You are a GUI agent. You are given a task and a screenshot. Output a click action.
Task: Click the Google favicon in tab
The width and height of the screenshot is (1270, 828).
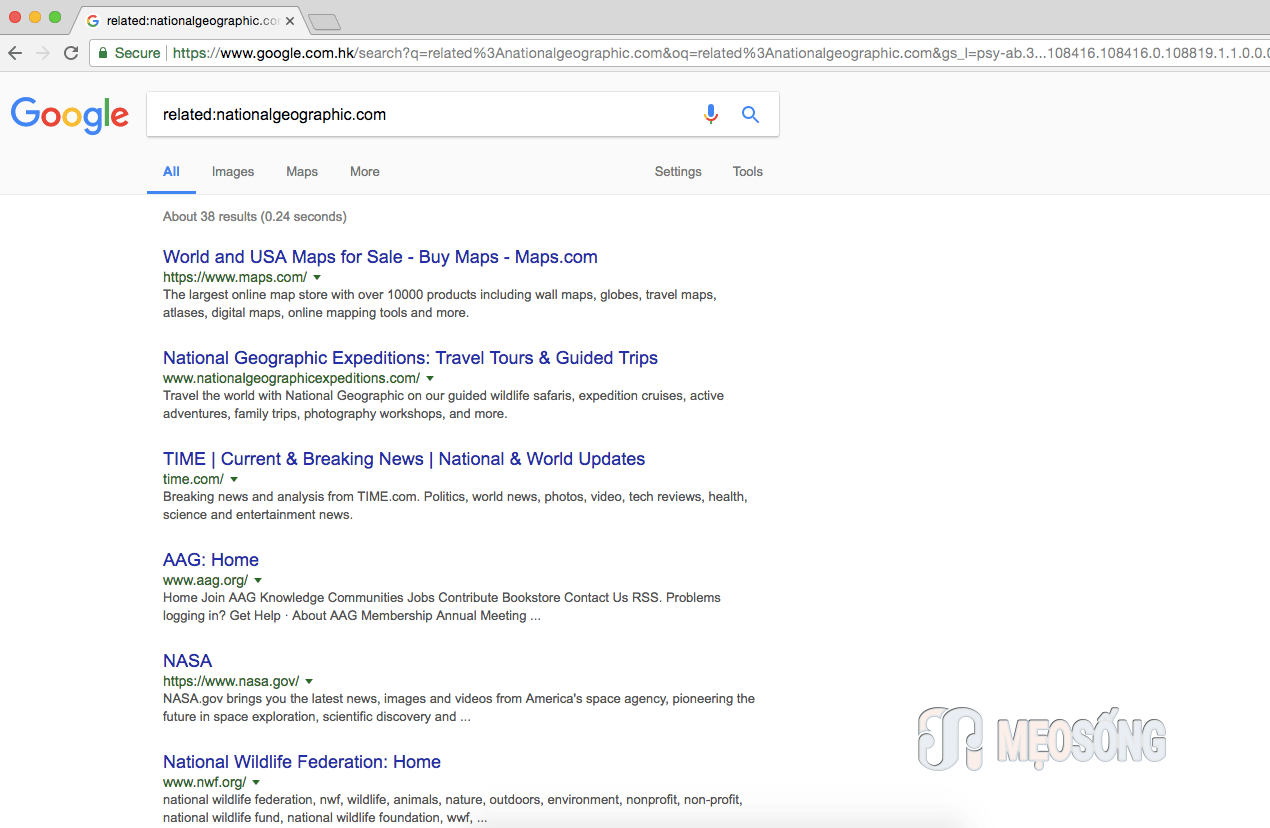pyautogui.click(x=94, y=21)
